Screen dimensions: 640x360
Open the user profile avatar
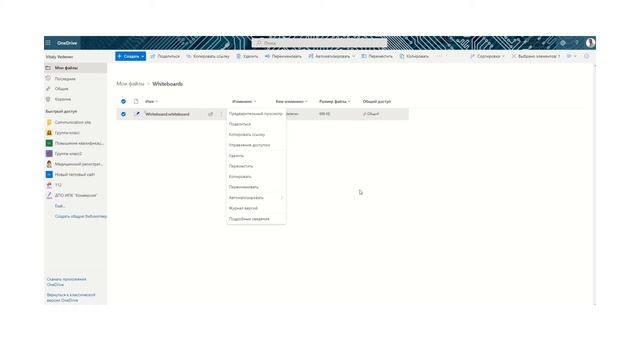pyautogui.click(x=590, y=43)
